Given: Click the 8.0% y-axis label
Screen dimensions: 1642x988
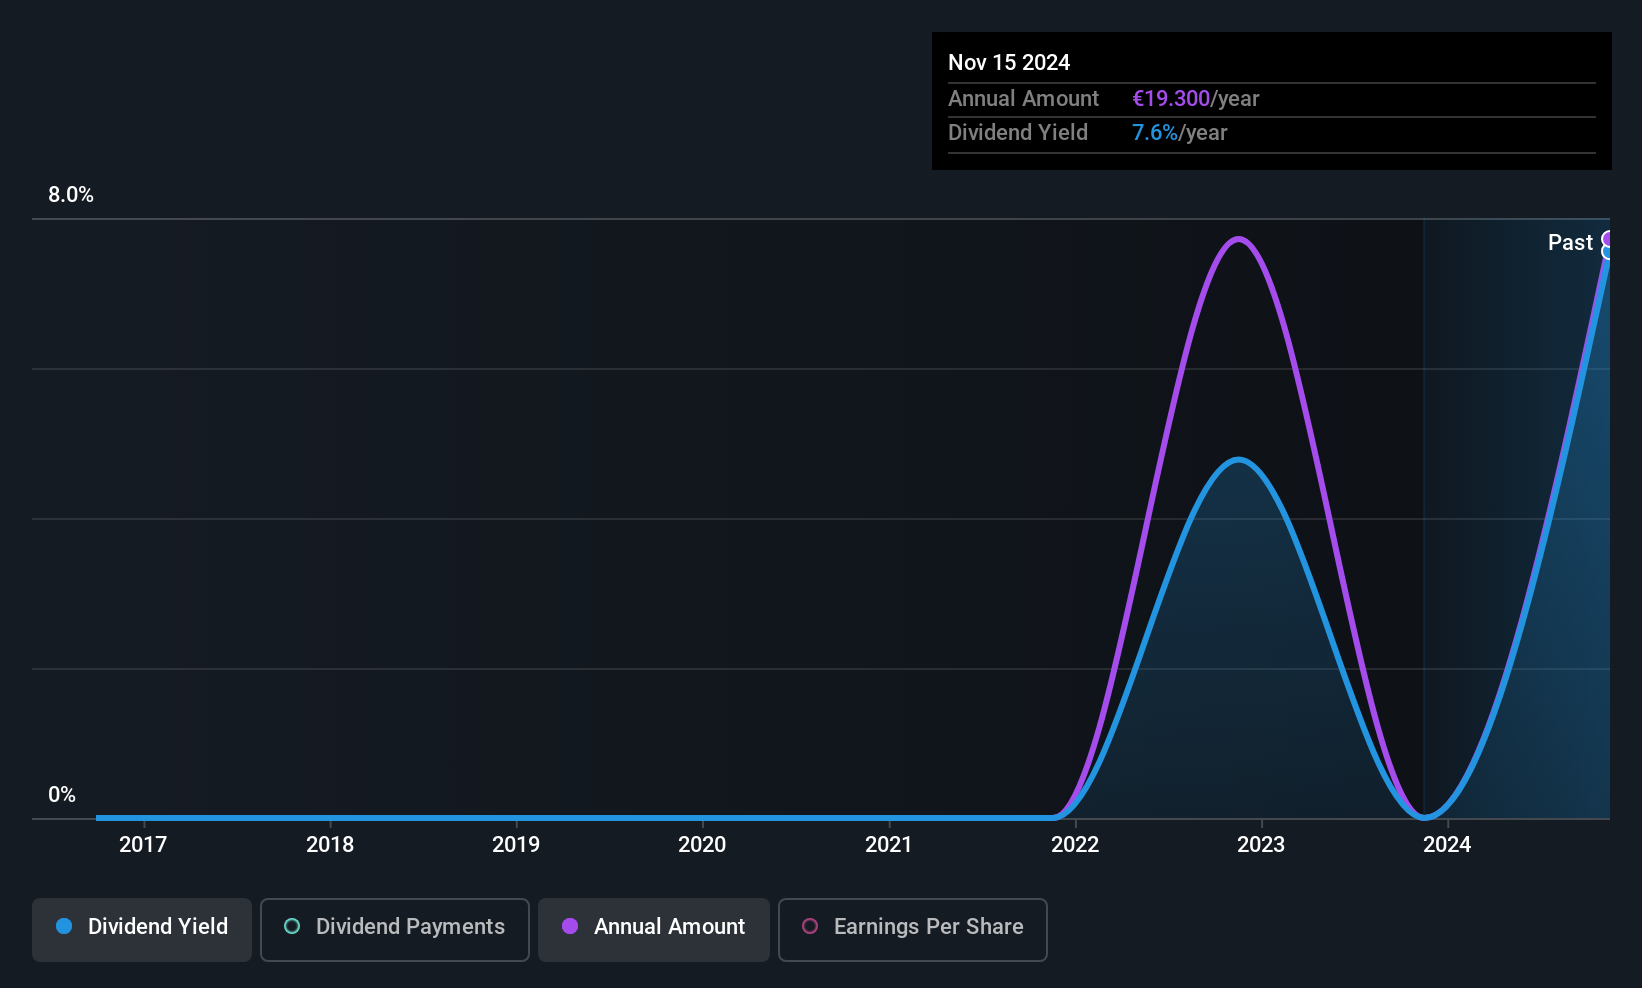Looking at the screenshot, I should tap(71, 195).
